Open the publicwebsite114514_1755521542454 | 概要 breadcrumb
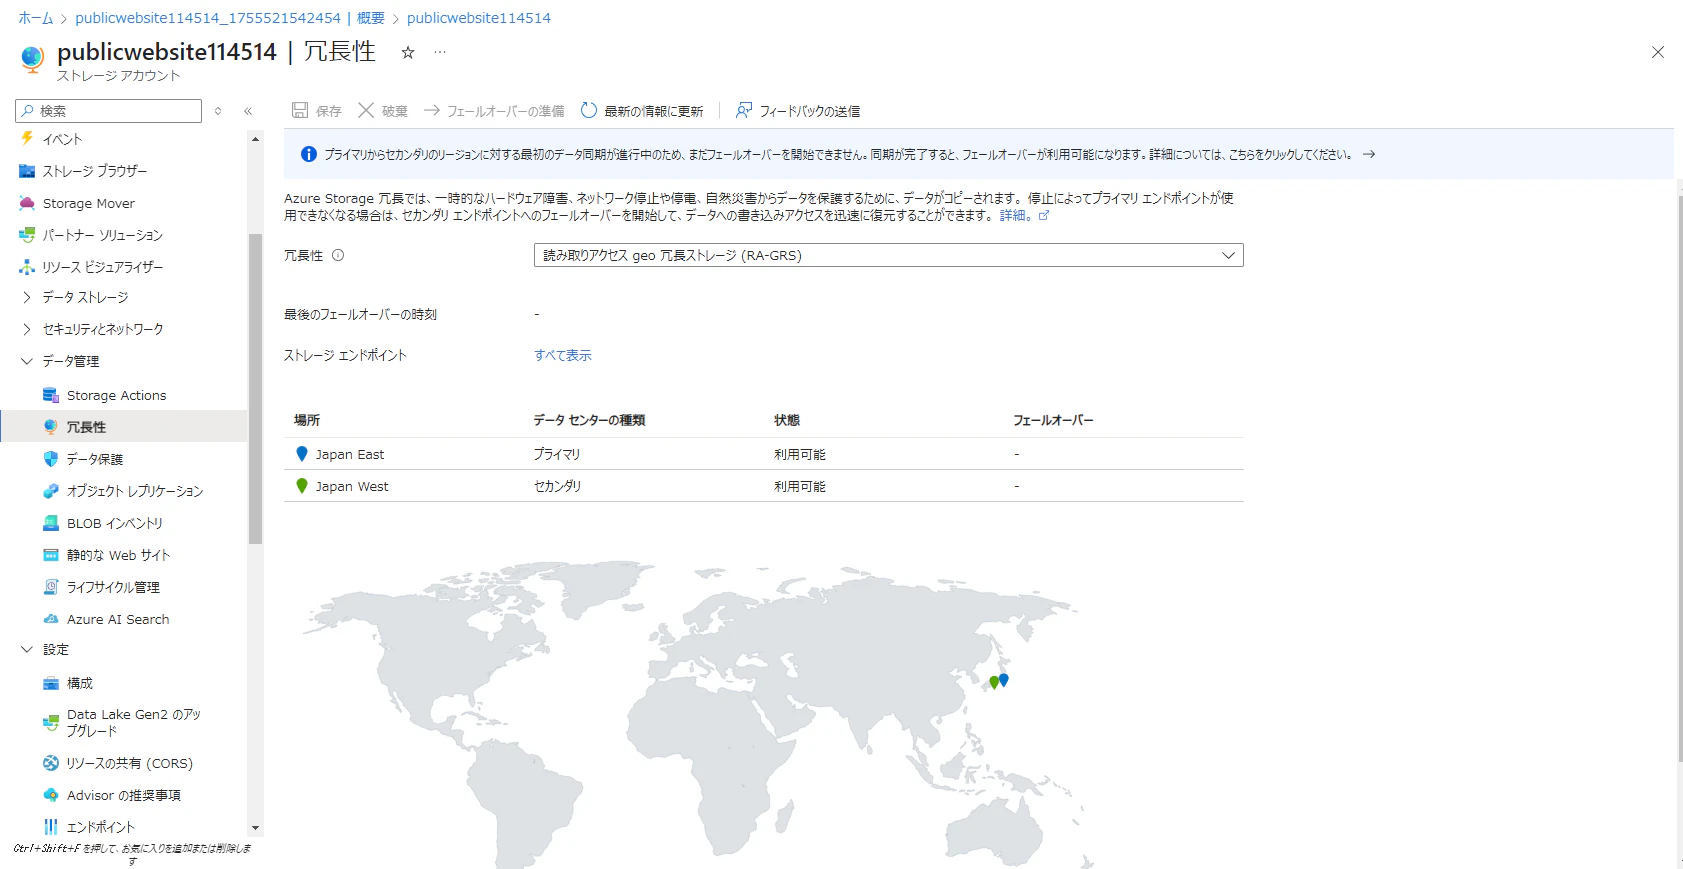Screen dimensions: 1683x869 (x=230, y=18)
